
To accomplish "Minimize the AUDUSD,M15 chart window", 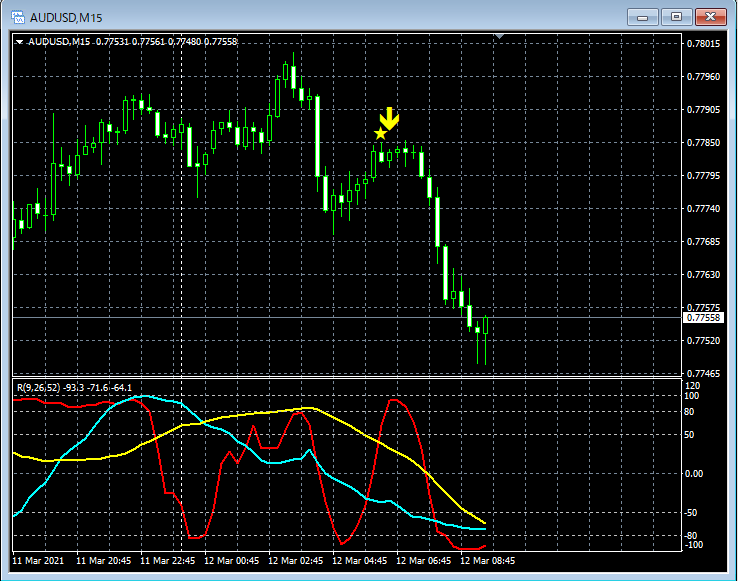I will tap(642, 17).
